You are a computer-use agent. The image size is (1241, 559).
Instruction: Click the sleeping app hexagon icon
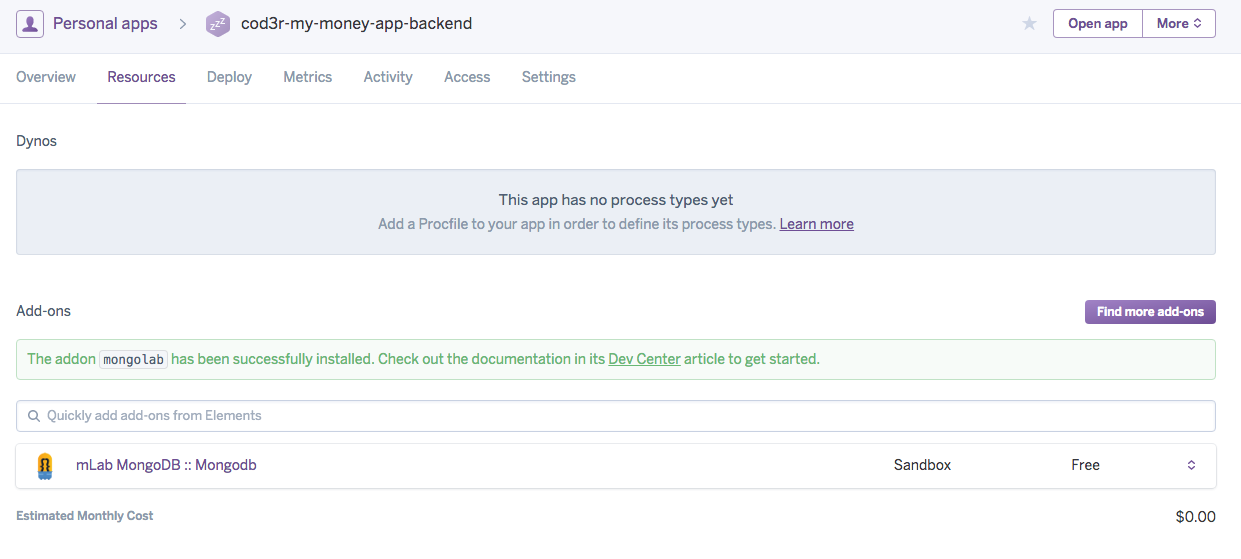tap(218, 24)
